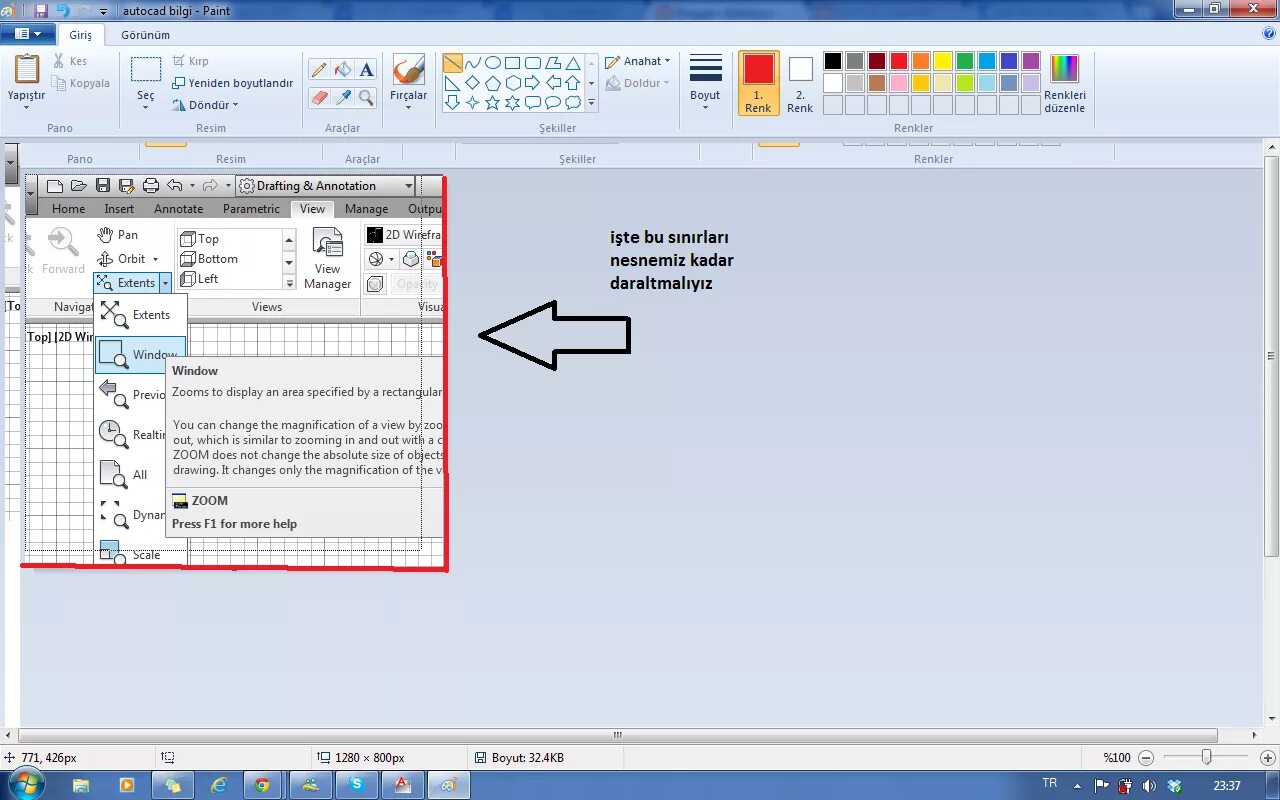Activate the 2. Renk background color
This screenshot has height=800, width=1280.
pyautogui.click(x=800, y=83)
